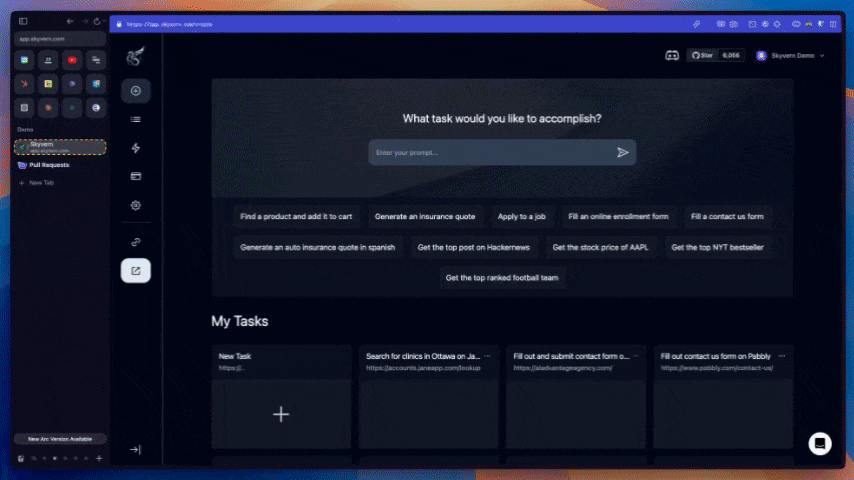Image resolution: width=854 pixels, height=480 pixels.
Task: Open the lightning bolt workflows icon
Action: [x=136, y=148]
